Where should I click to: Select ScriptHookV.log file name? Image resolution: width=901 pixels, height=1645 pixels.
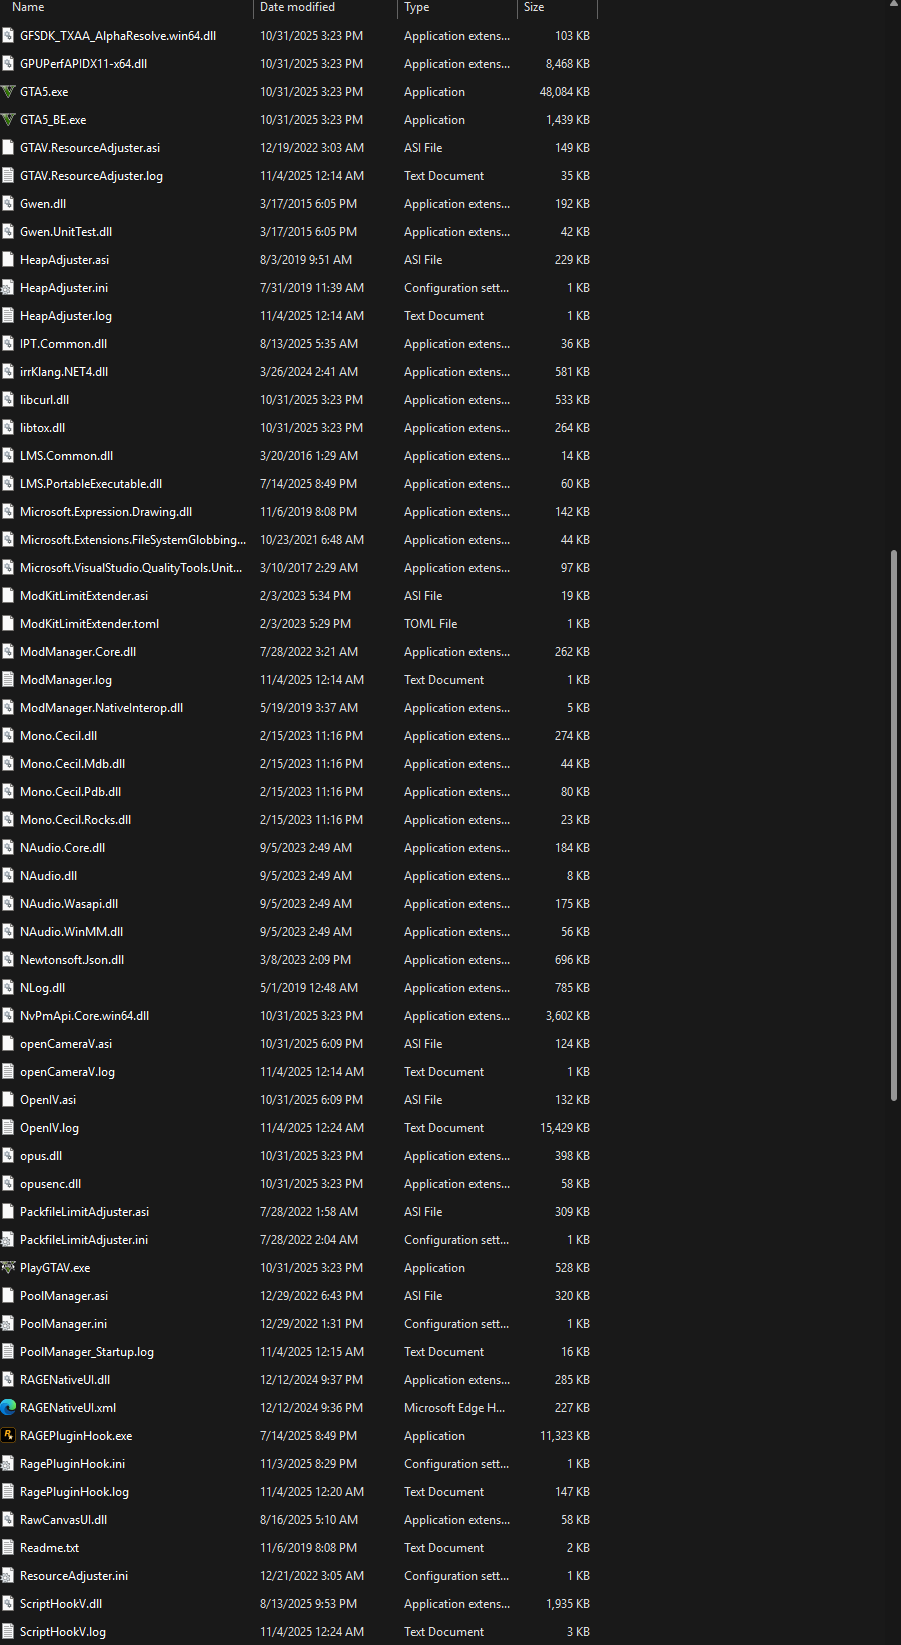63,1632
